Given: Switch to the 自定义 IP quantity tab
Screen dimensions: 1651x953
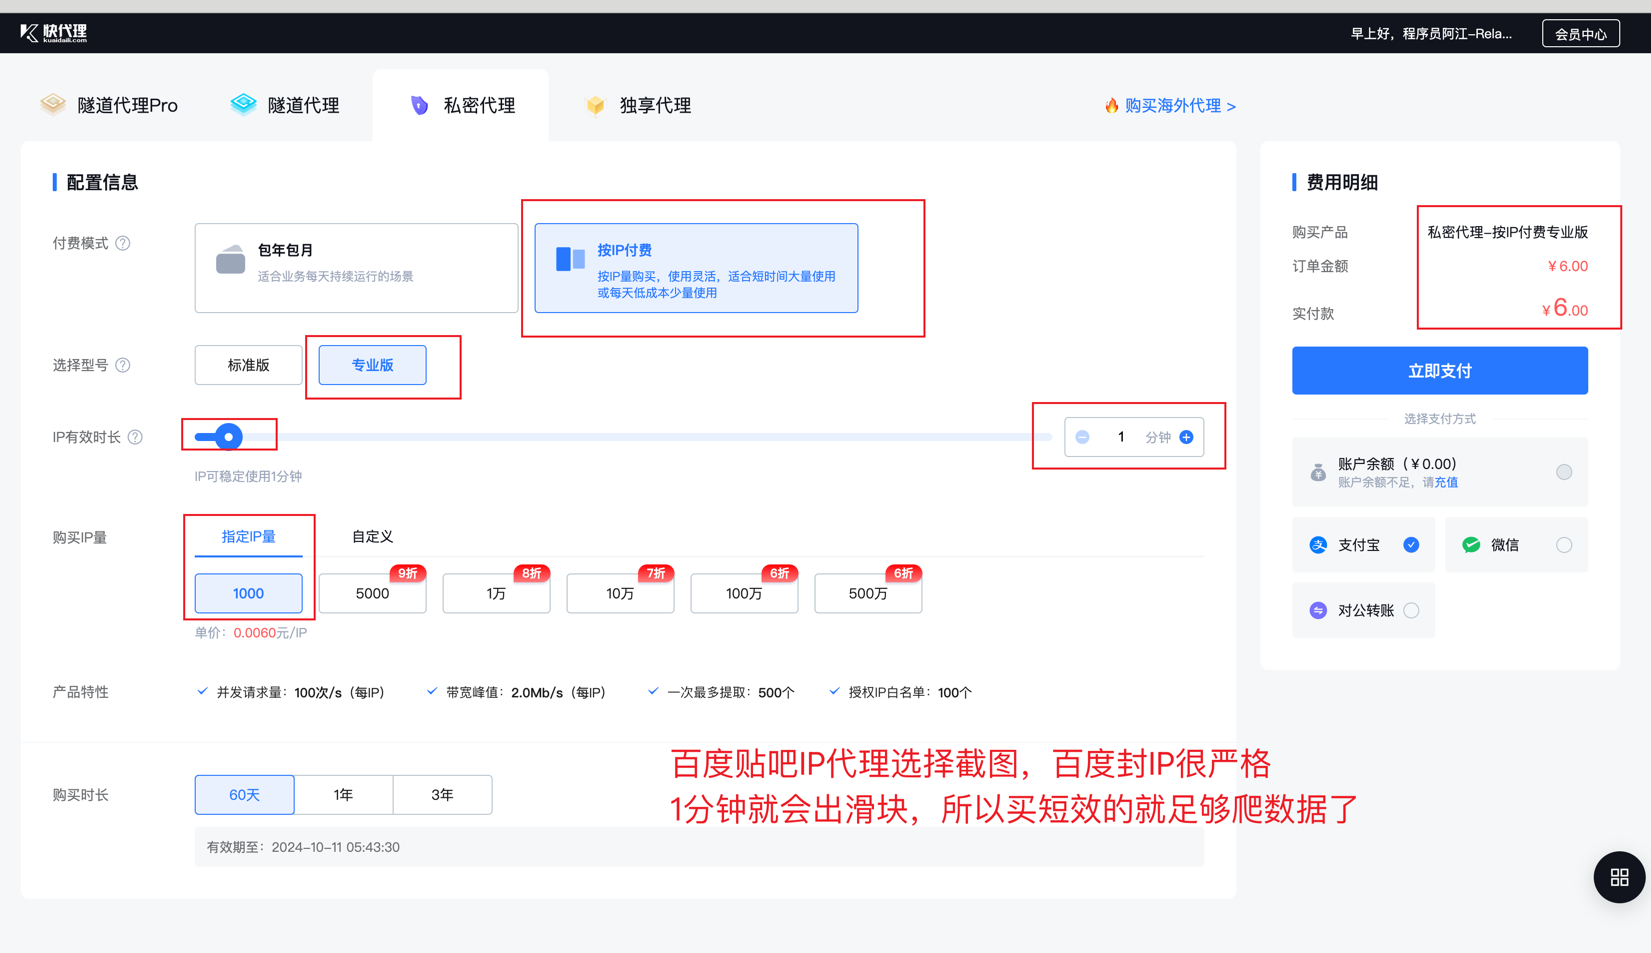Looking at the screenshot, I should (x=372, y=537).
